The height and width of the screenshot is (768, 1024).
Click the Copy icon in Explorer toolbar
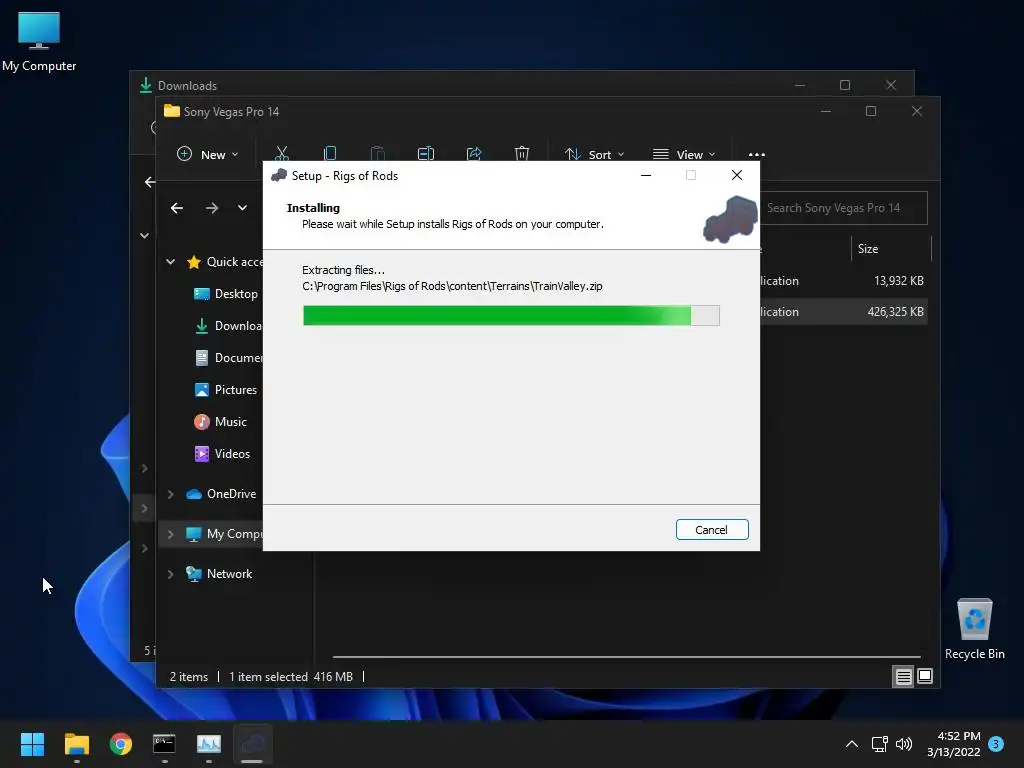330,154
